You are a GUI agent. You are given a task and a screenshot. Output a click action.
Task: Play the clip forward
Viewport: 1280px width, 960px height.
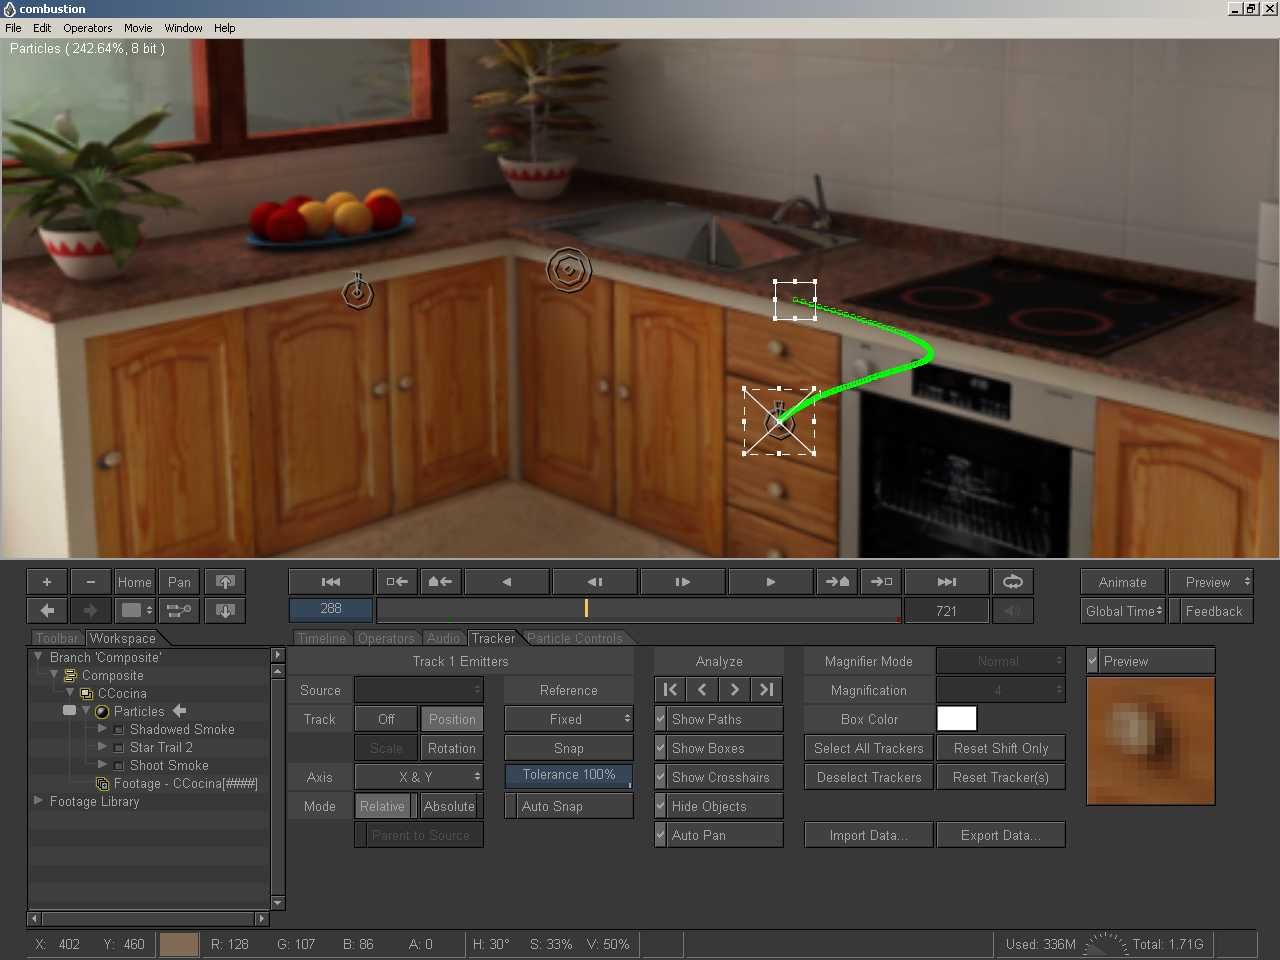[x=771, y=582]
